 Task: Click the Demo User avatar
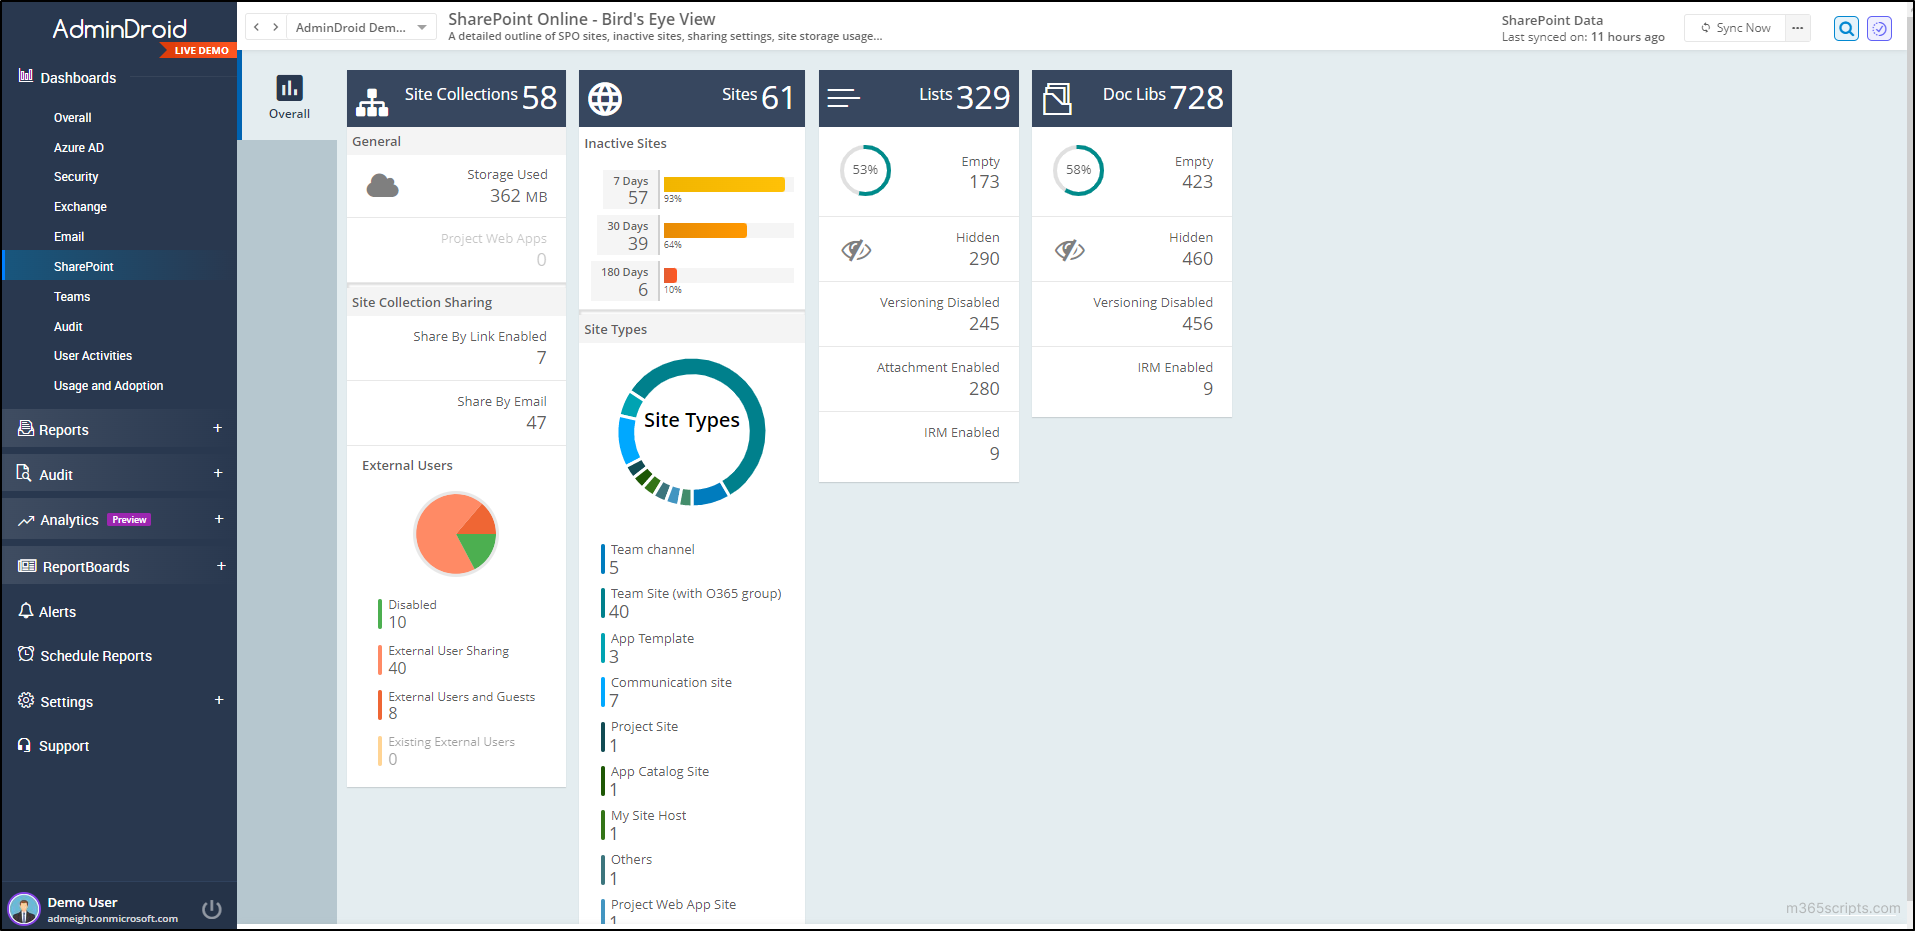24,909
